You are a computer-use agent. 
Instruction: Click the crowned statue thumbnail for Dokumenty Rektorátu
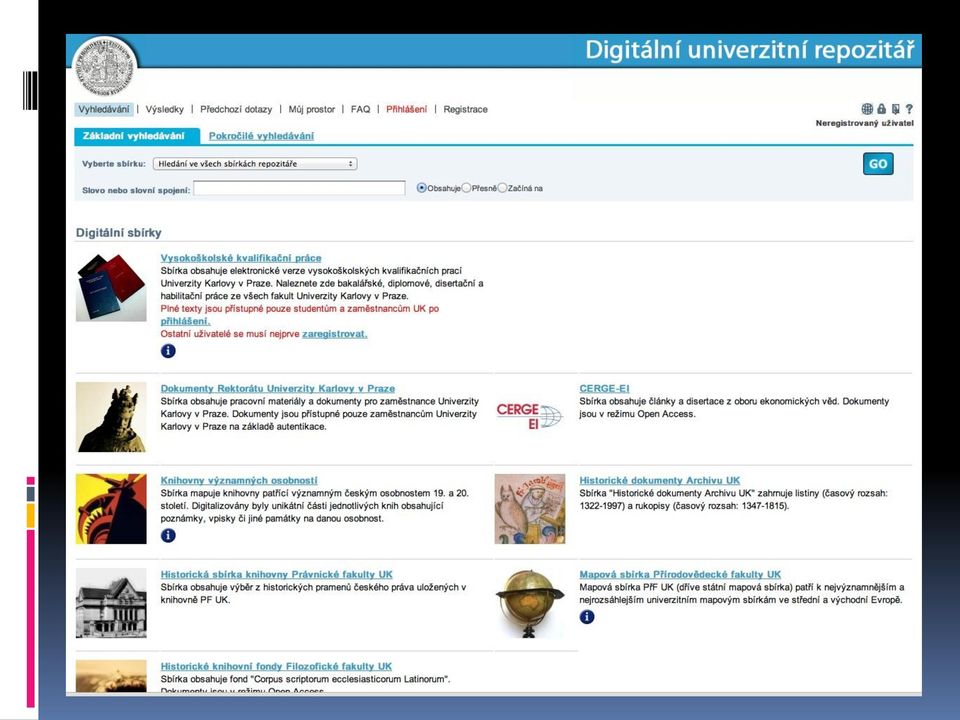point(111,417)
